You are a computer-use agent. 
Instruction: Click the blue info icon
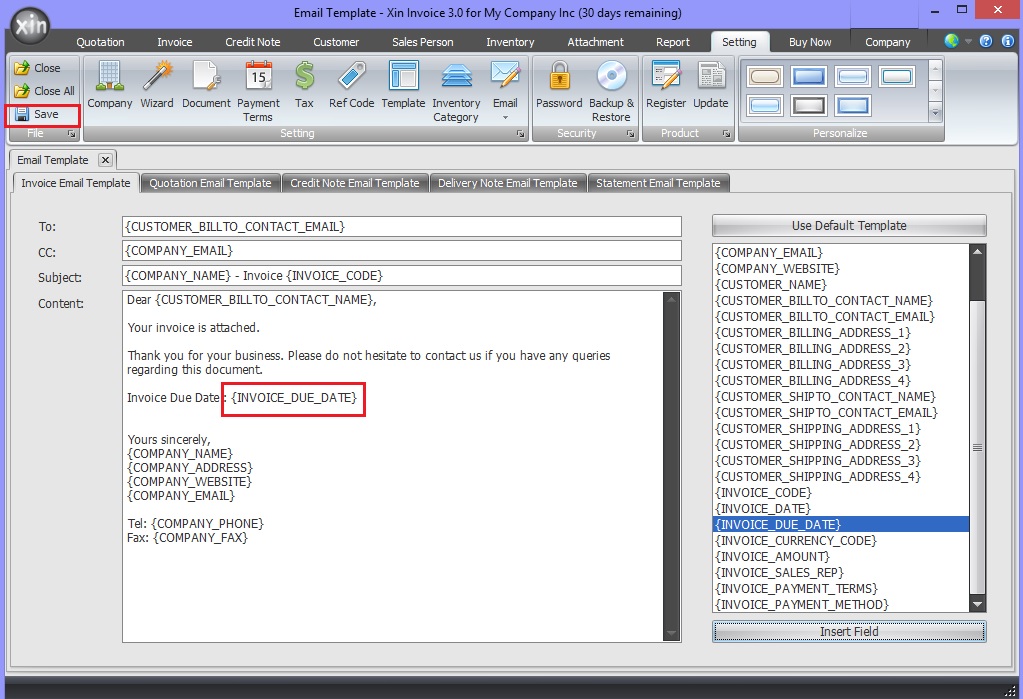1007,41
